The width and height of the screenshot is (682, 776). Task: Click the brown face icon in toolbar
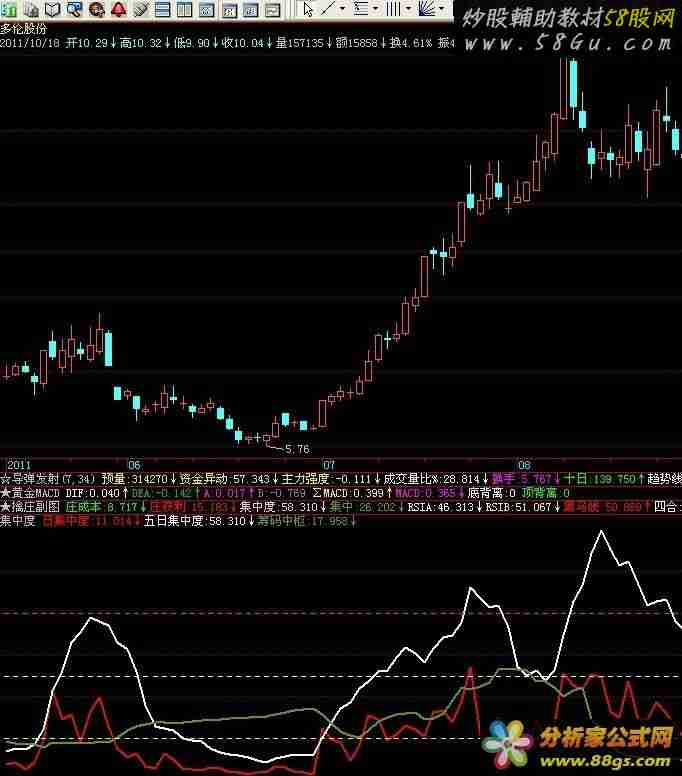(97, 9)
